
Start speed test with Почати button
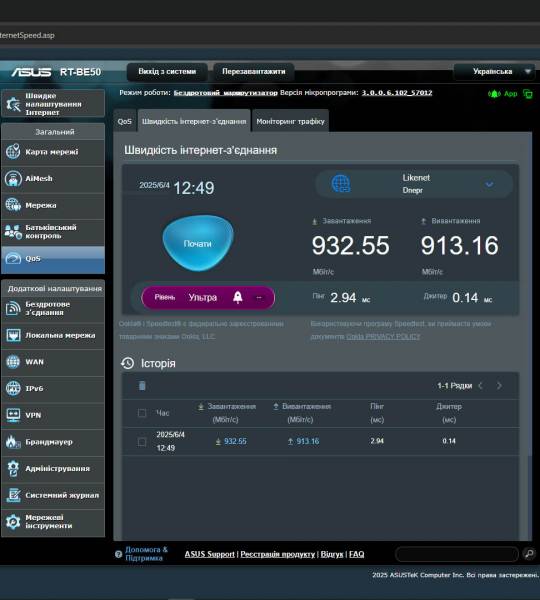click(197, 243)
